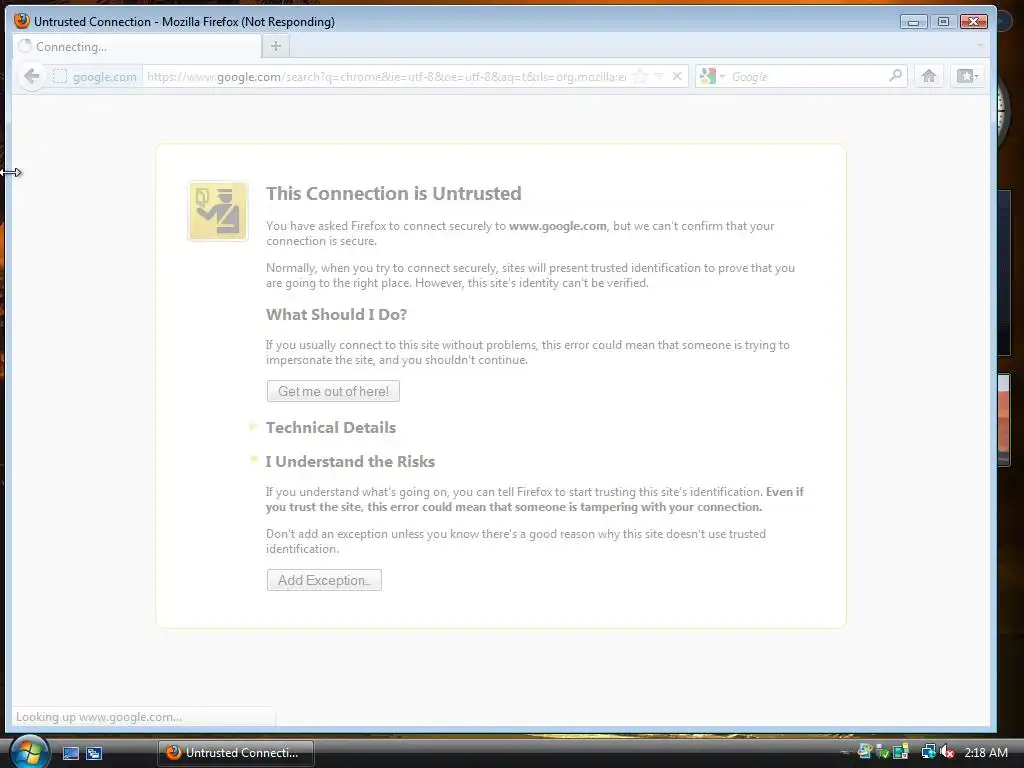The height and width of the screenshot is (768, 1024).
Task: Maximize the Firefox window
Action: tap(943, 22)
